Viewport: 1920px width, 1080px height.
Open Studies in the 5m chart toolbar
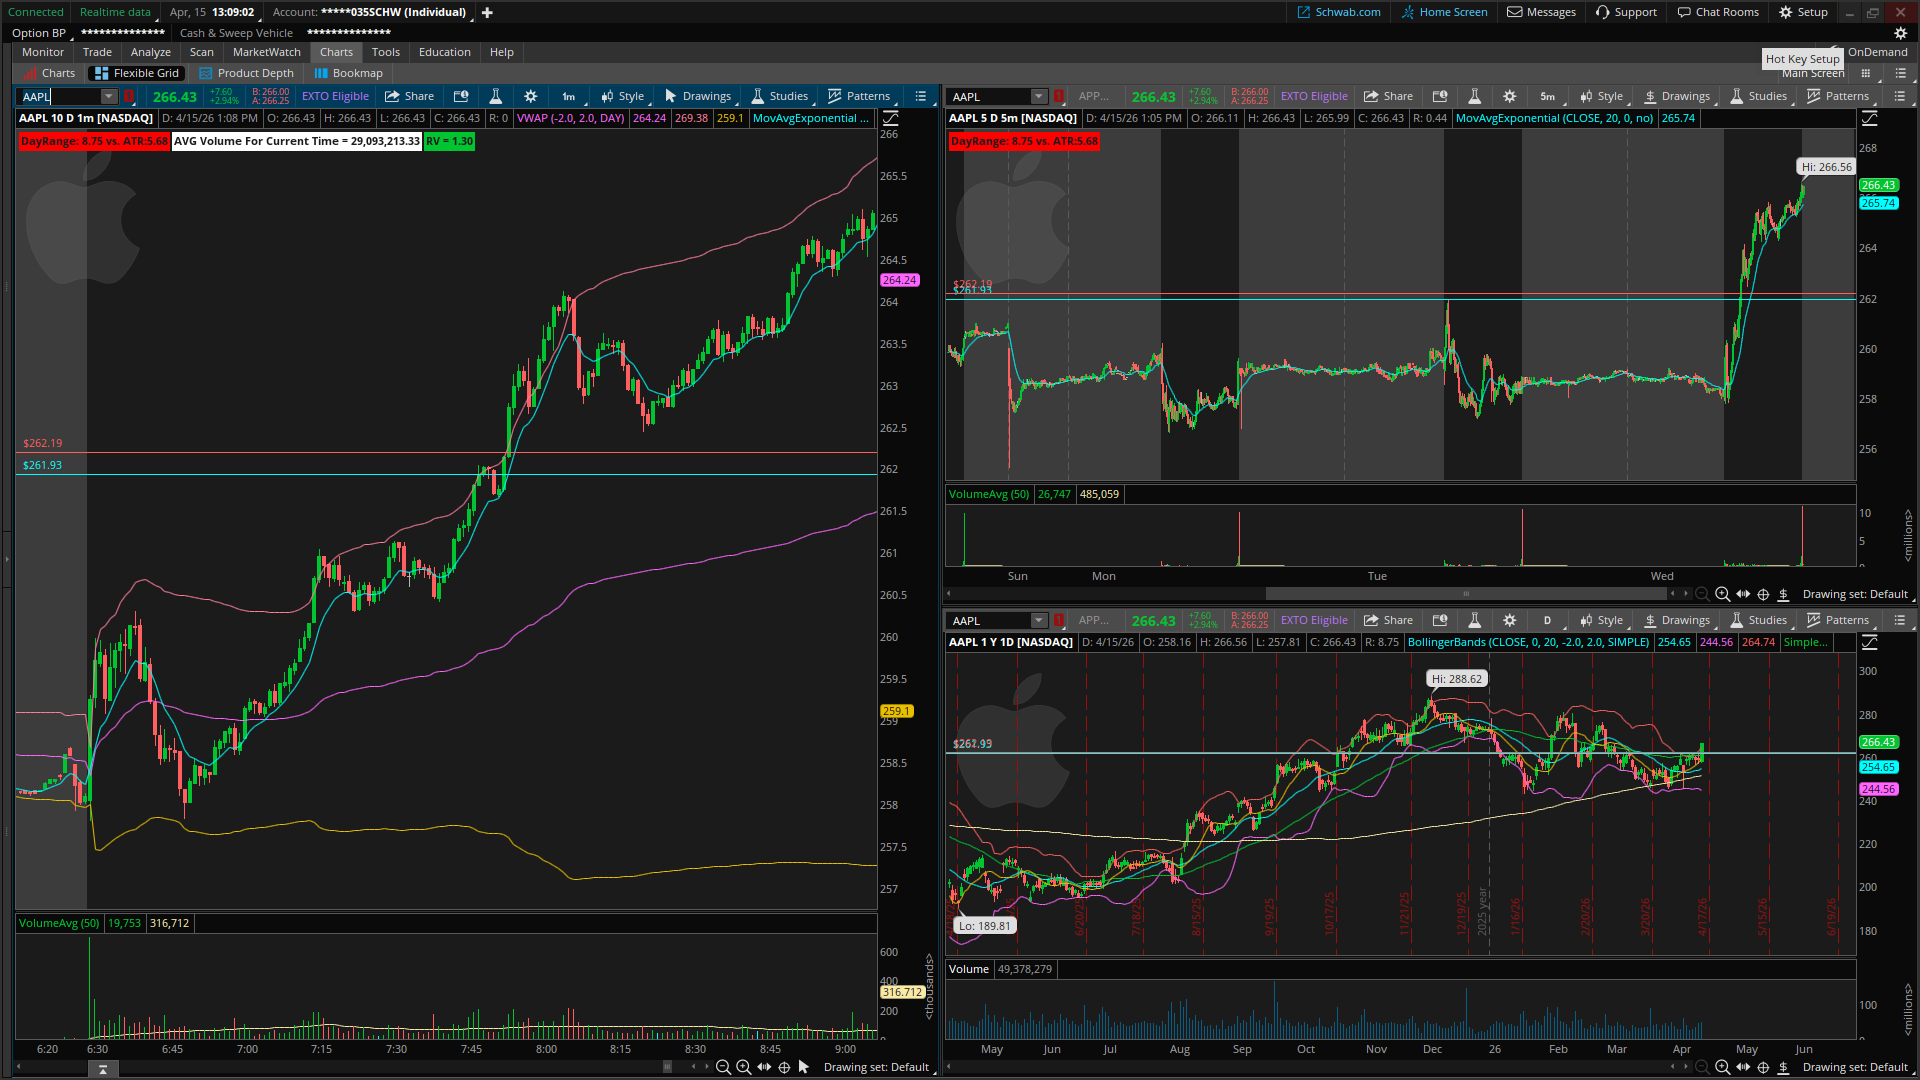point(1759,97)
